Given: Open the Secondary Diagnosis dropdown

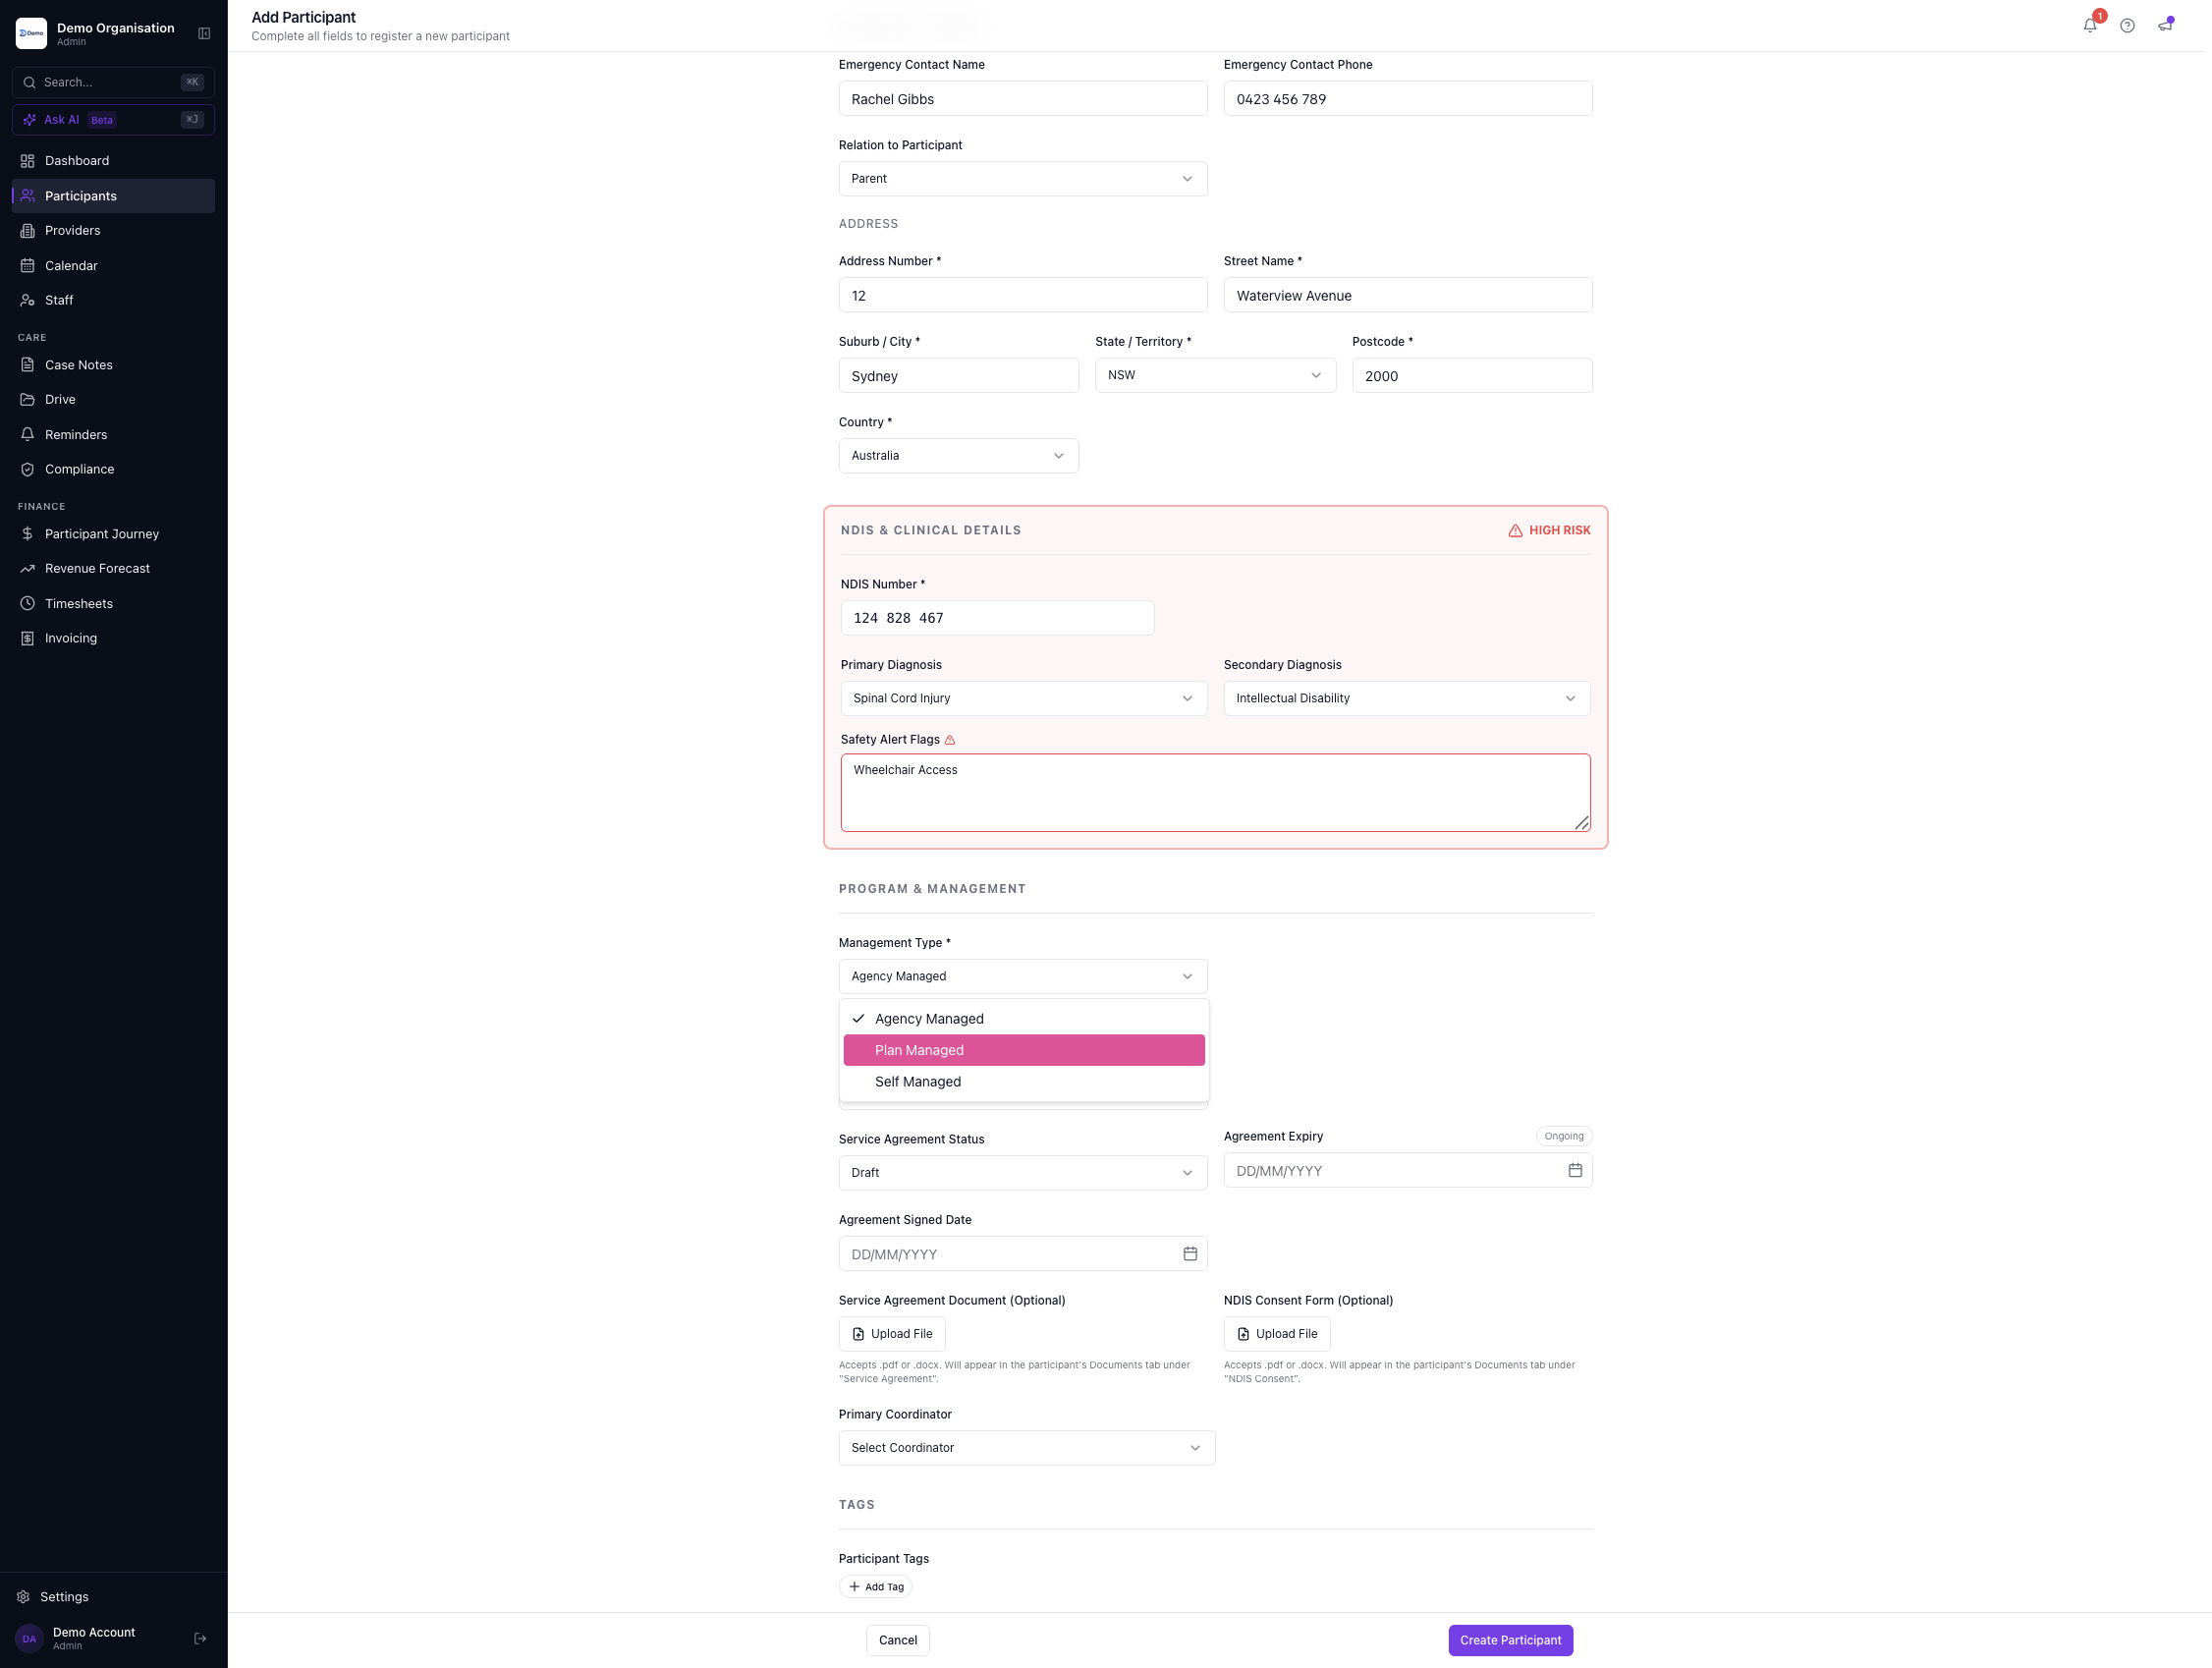Looking at the screenshot, I should (1407, 699).
